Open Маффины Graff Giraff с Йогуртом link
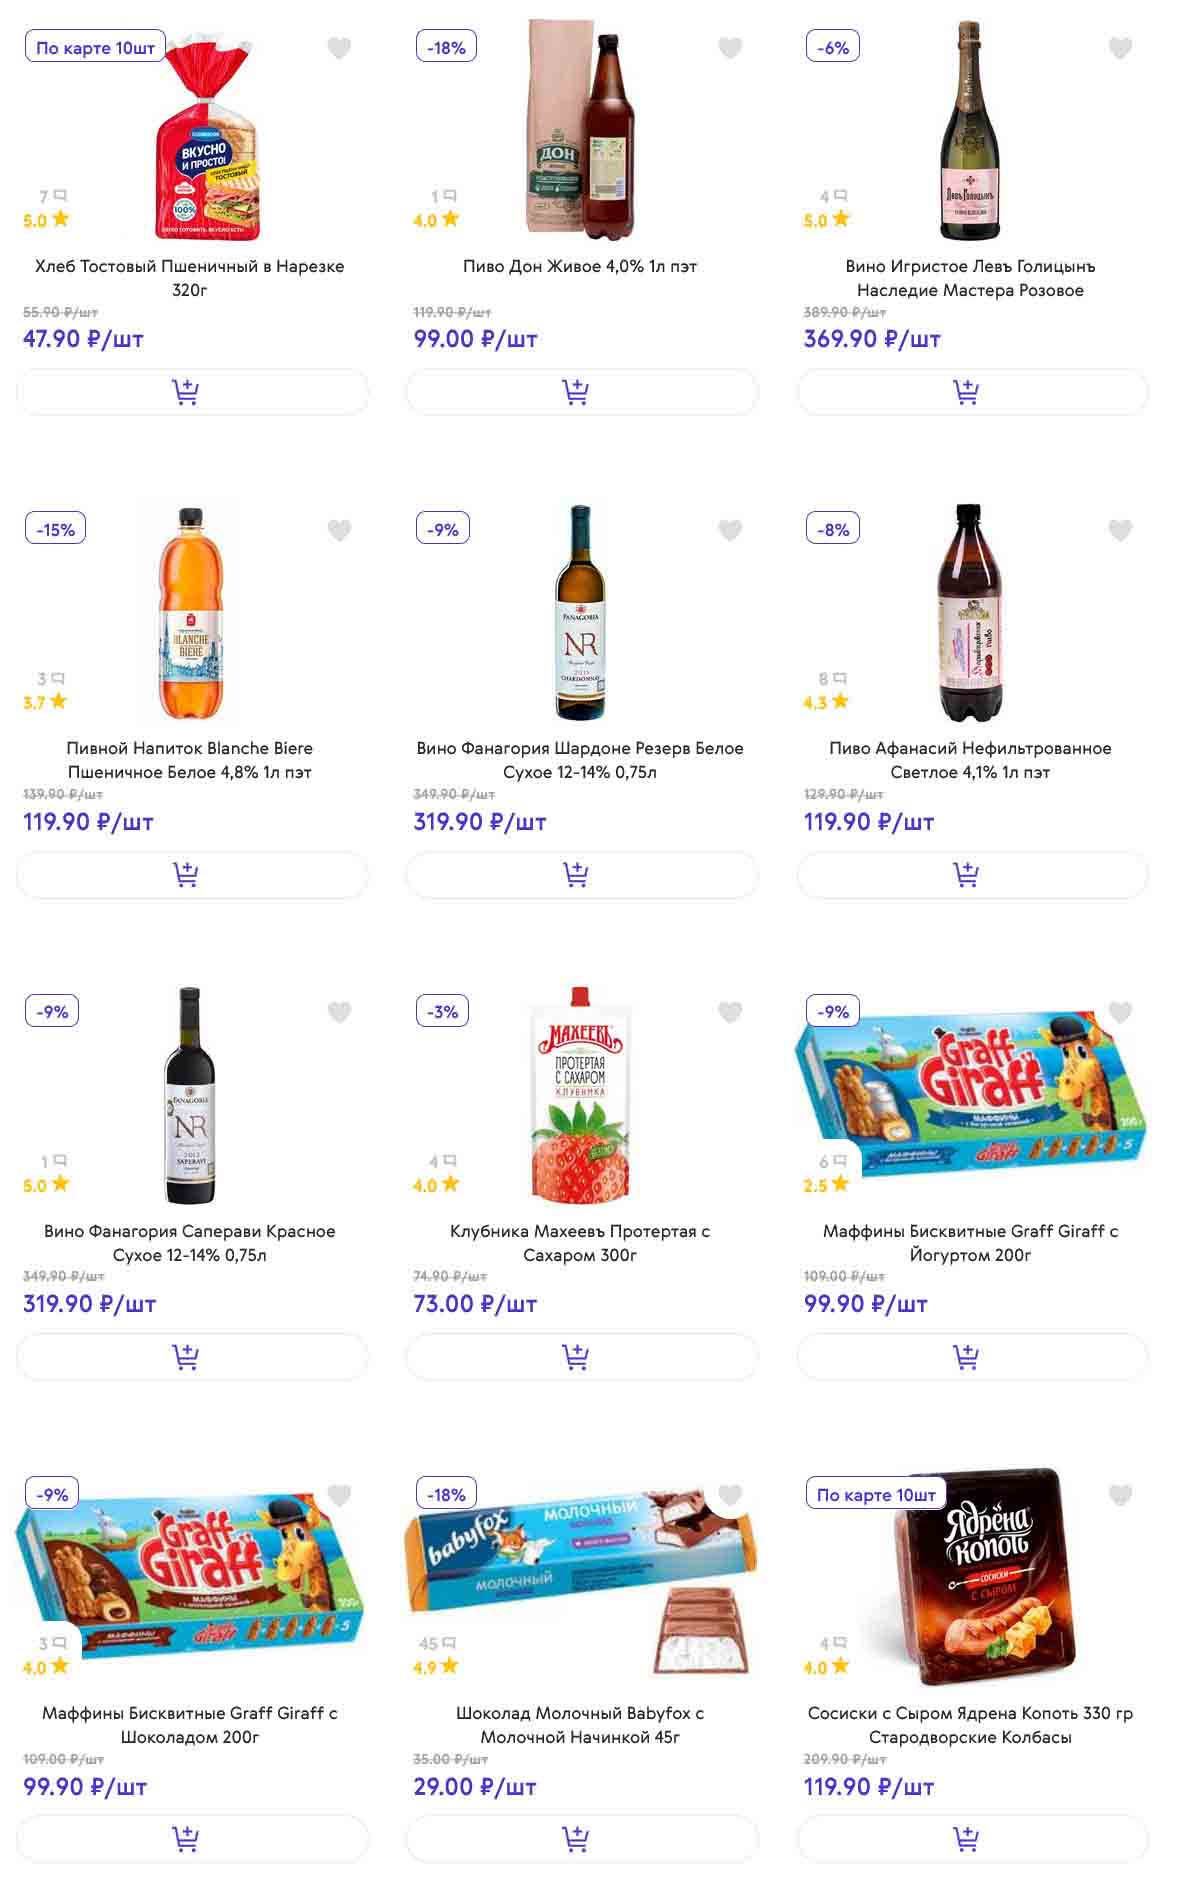Image resolution: width=1203 pixels, height=1900 pixels. (970, 1243)
